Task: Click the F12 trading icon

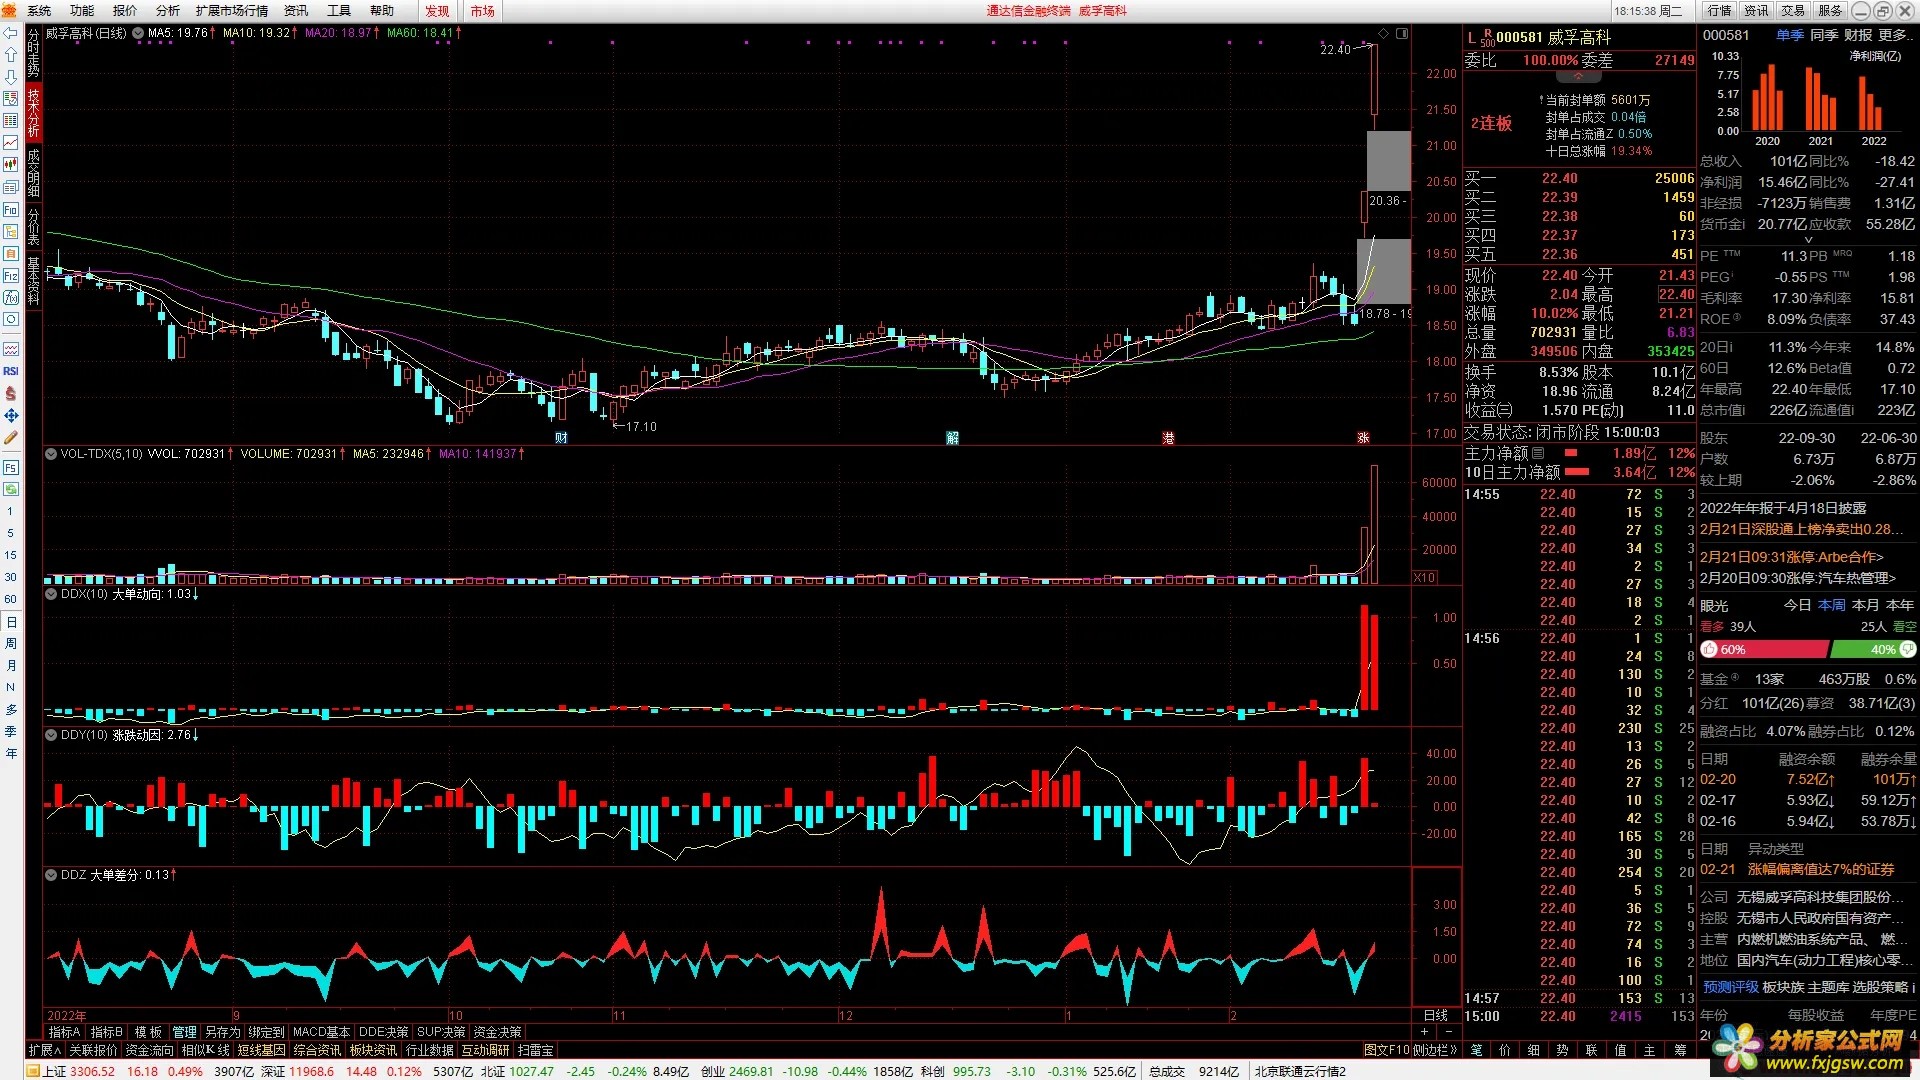Action: click(11, 275)
